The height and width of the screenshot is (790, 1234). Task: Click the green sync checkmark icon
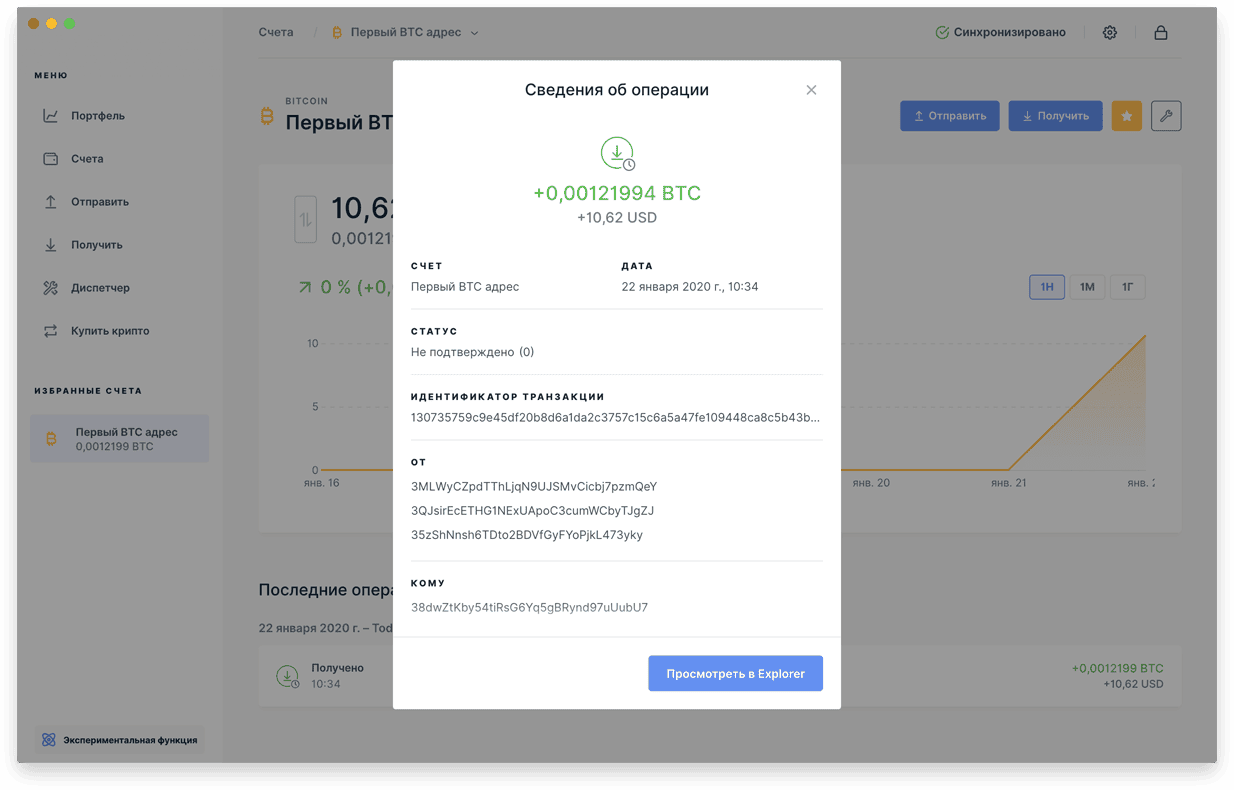[942, 32]
